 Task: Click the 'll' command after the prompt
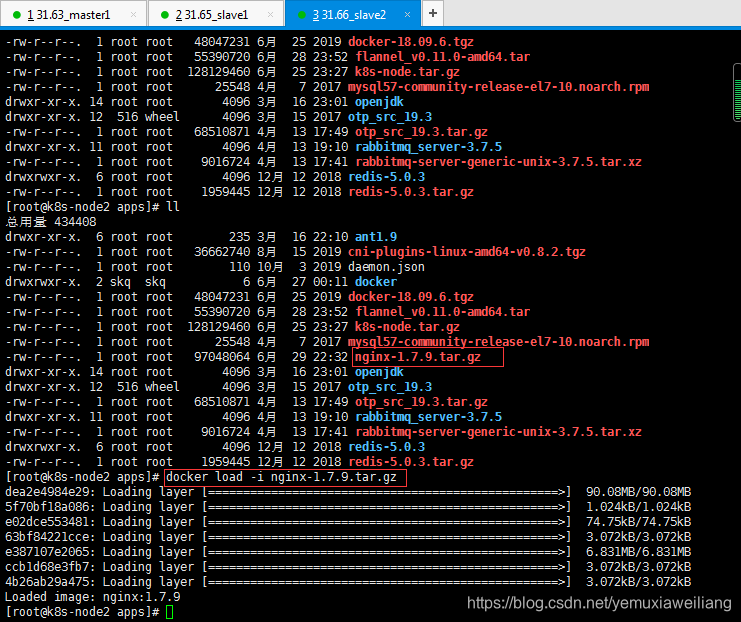172,207
